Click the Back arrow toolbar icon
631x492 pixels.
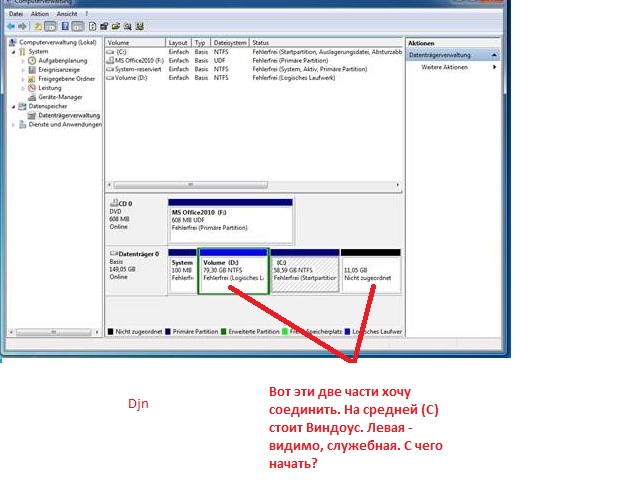pos(12,27)
